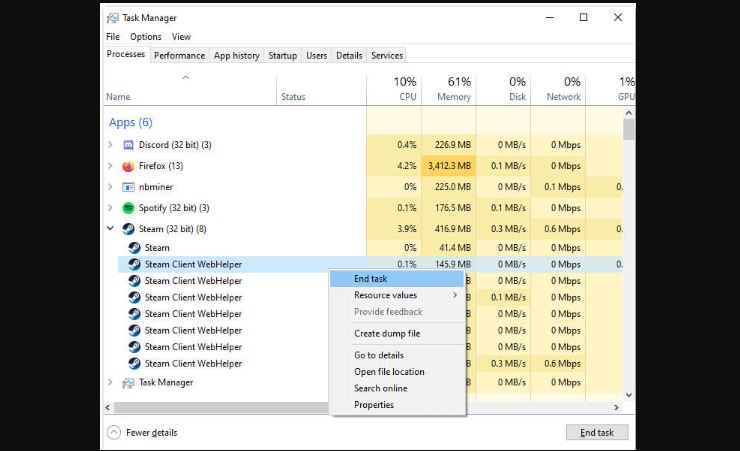Choose Open file location in context menu

(x=397, y=372)
